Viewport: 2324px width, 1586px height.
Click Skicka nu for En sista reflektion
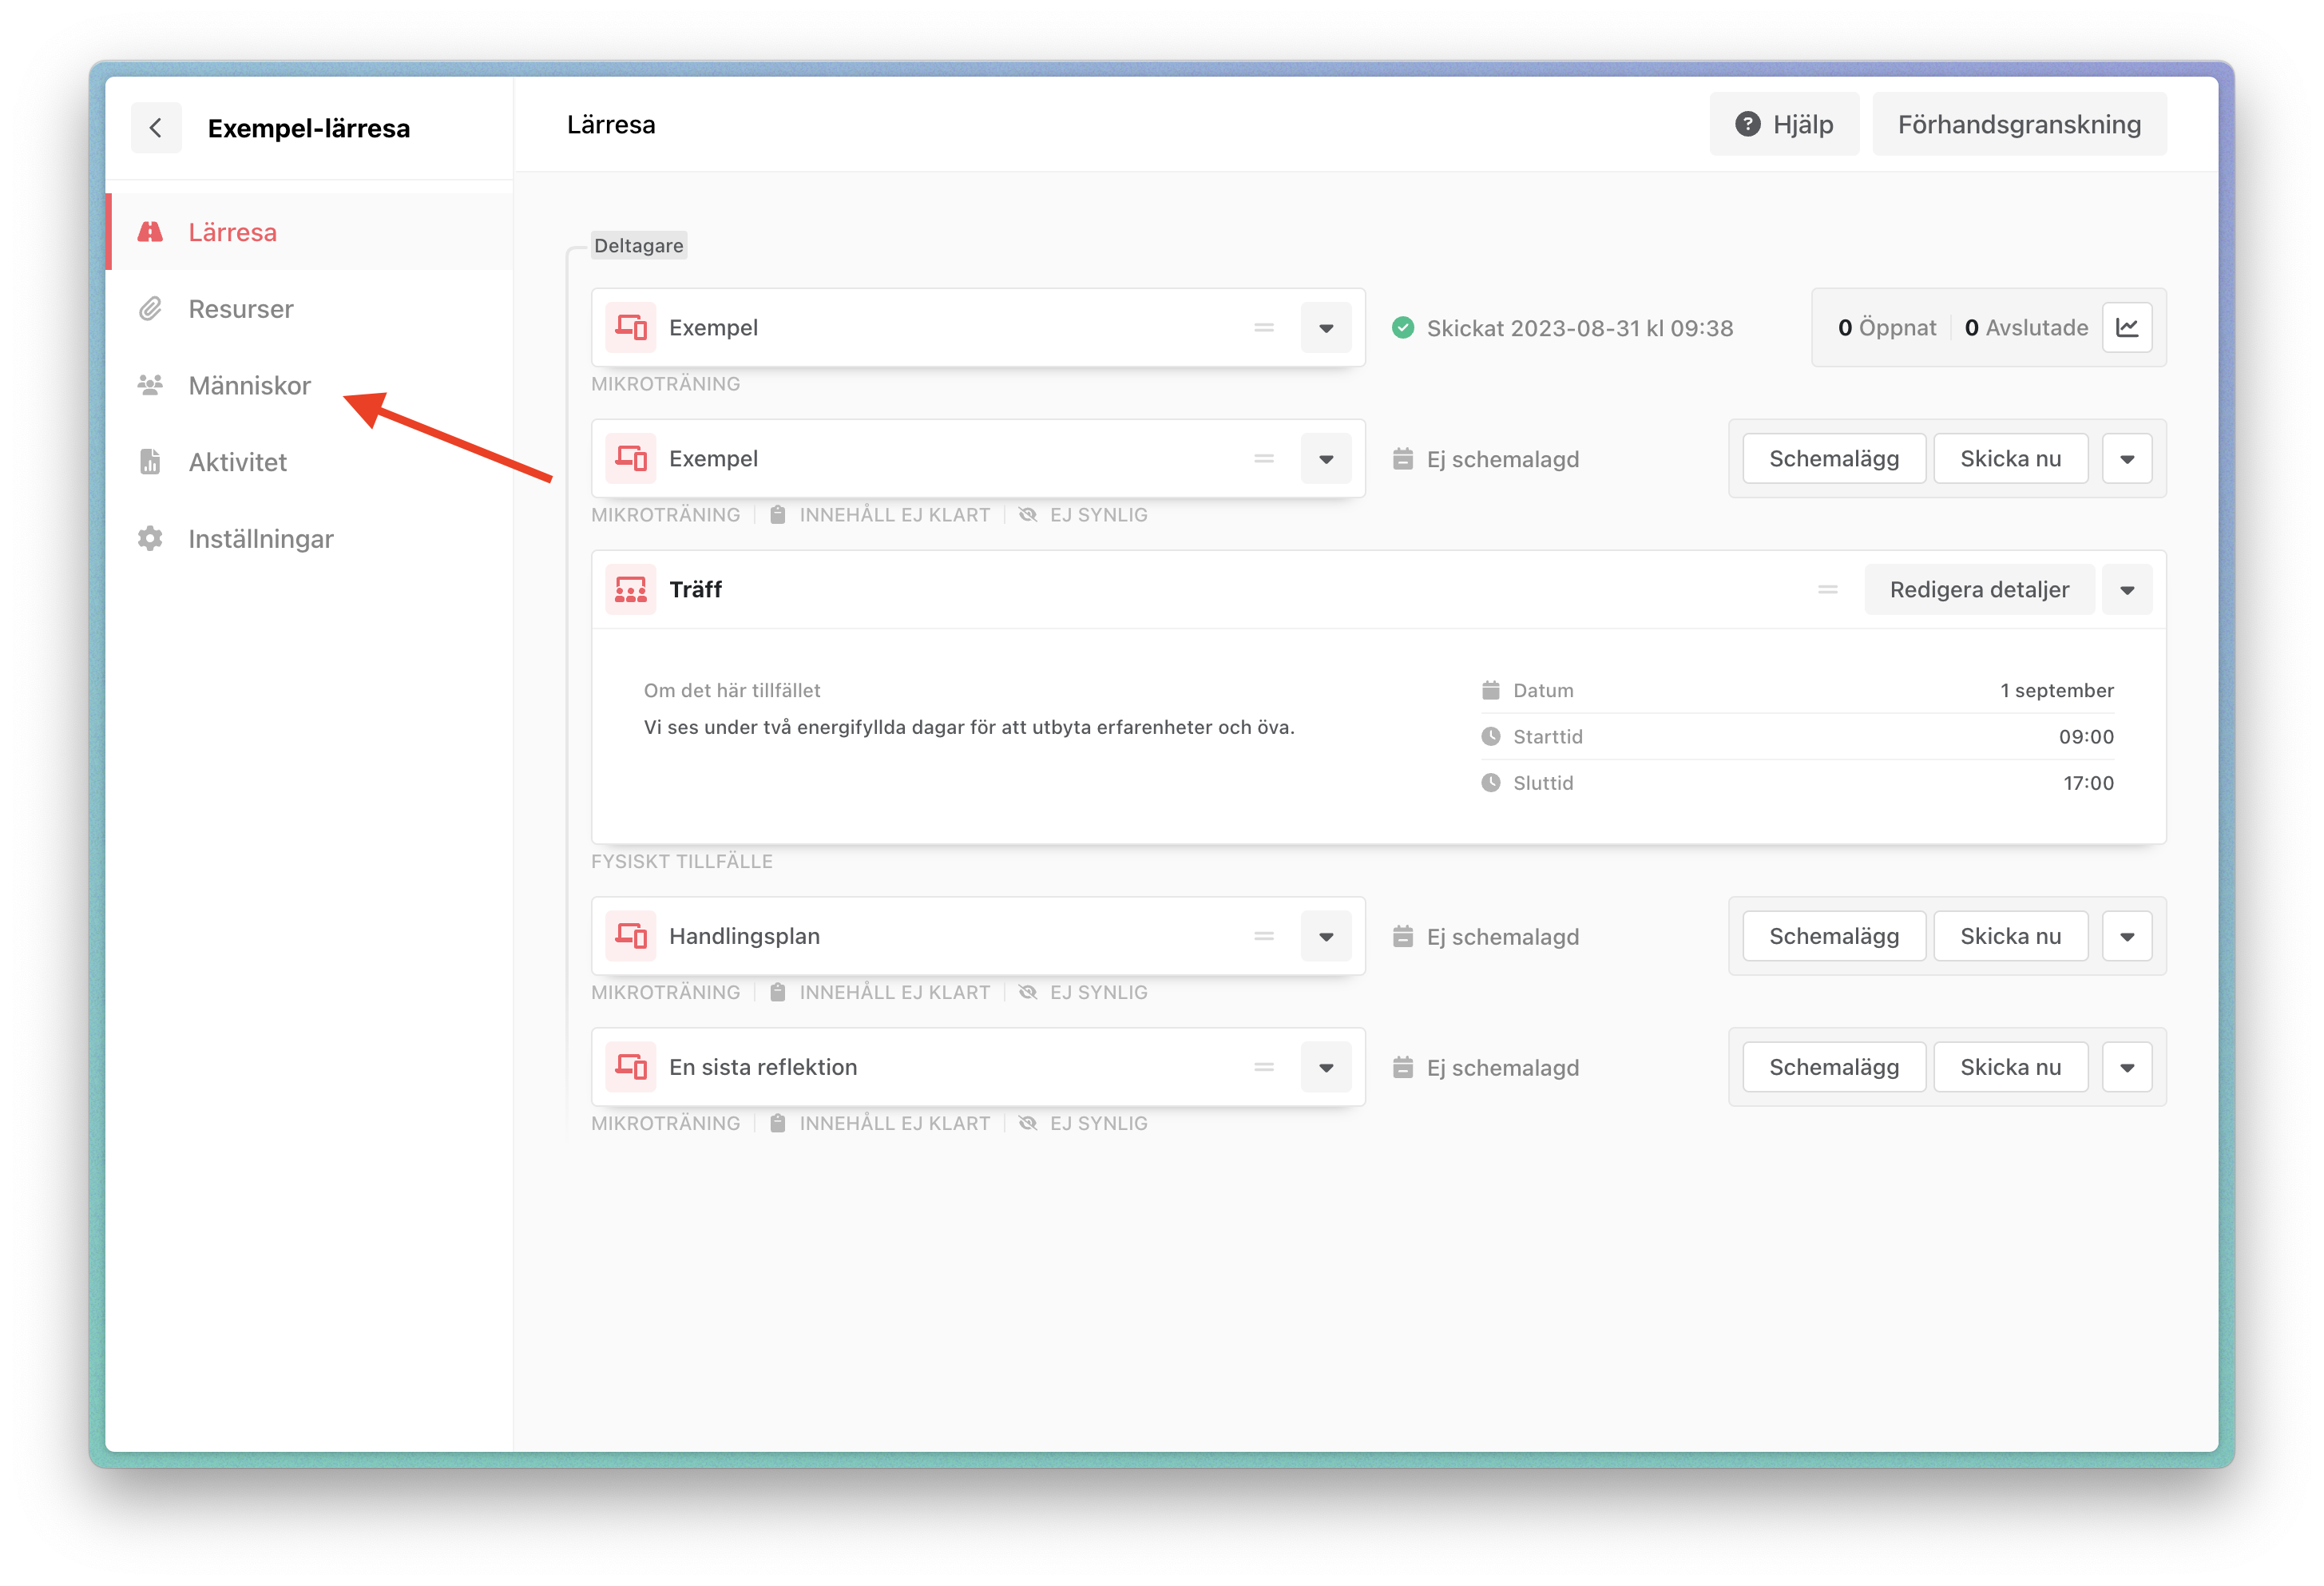coord(2010,1067)
